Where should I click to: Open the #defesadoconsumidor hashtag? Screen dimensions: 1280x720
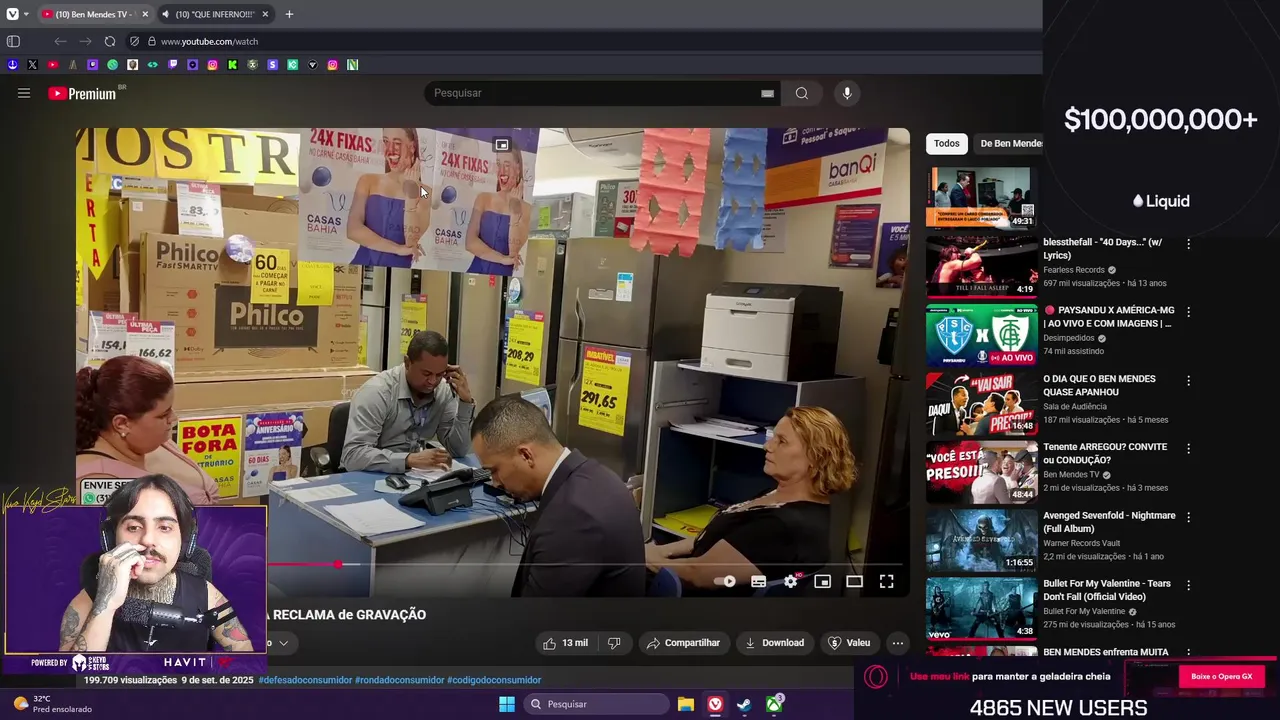click(x=305, y=680)
